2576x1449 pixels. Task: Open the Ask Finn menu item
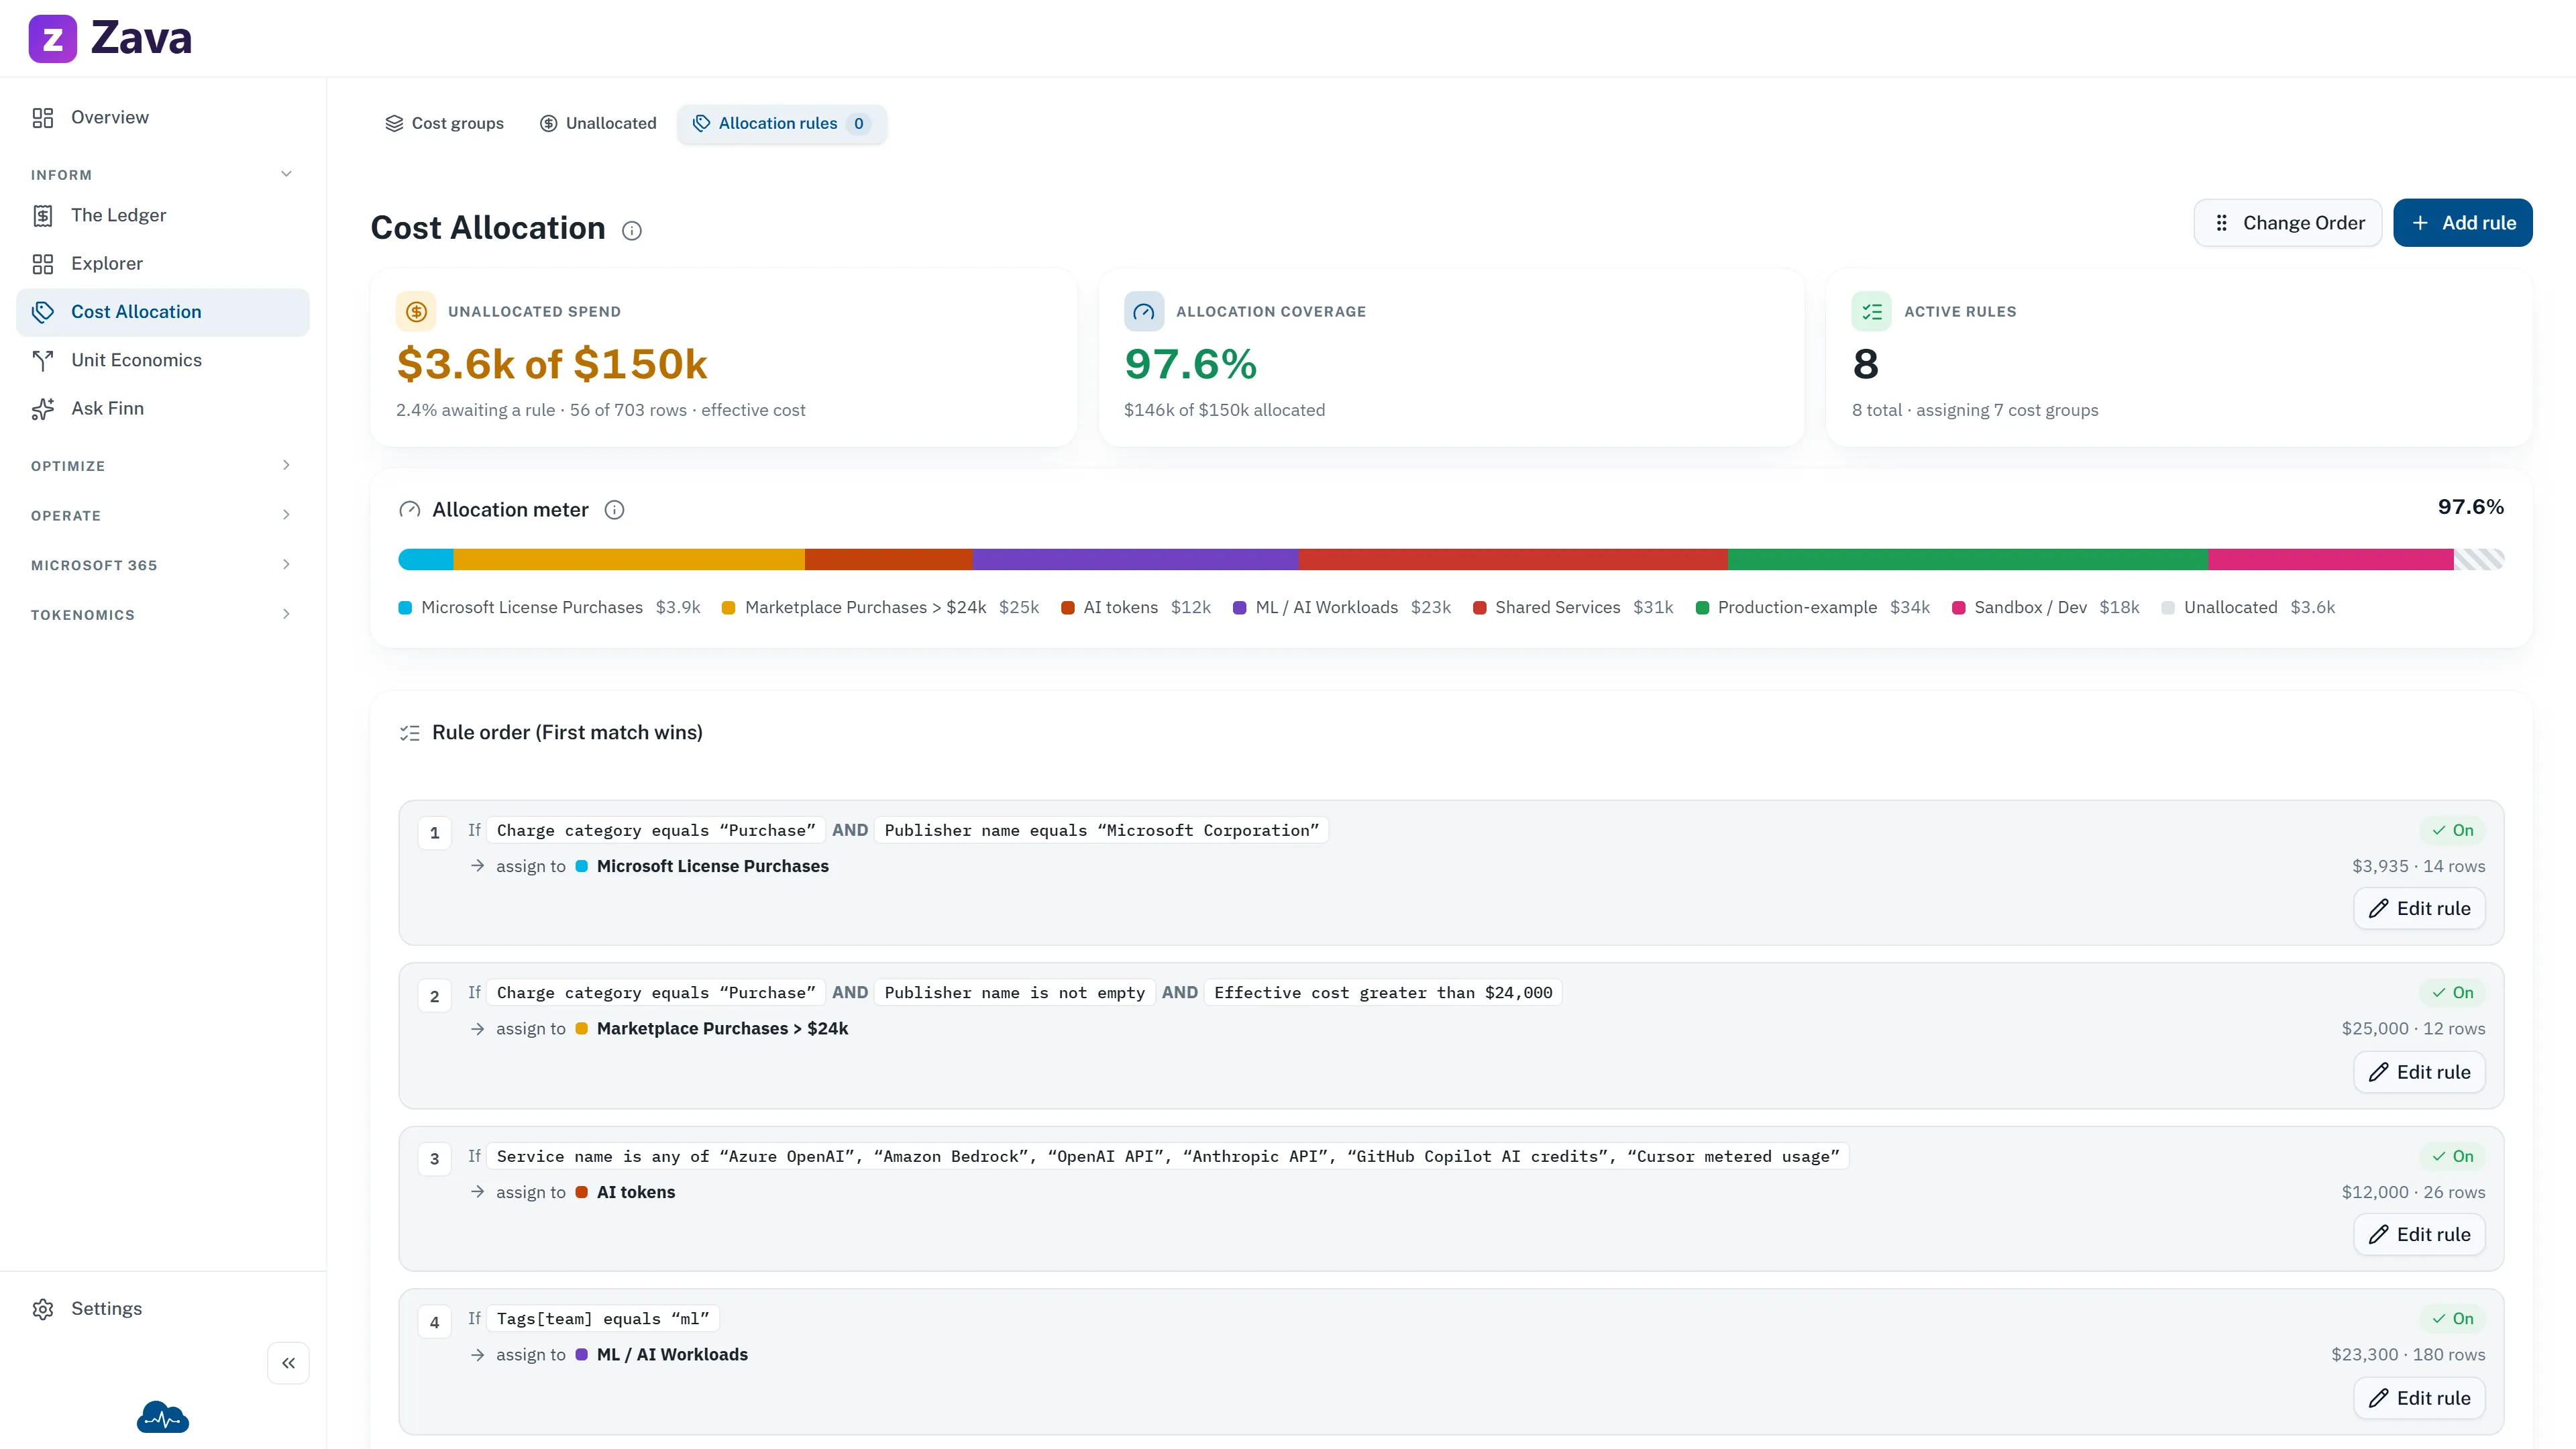pyautogui.click(x=162, y=409)
